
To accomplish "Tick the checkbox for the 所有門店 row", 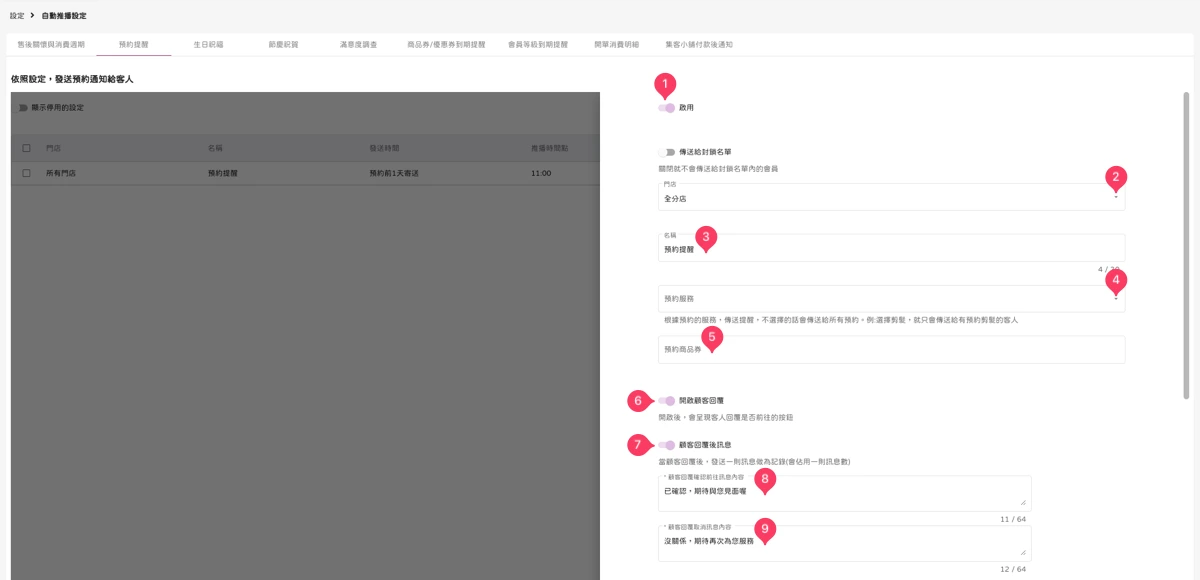I will tap(26, 174).
